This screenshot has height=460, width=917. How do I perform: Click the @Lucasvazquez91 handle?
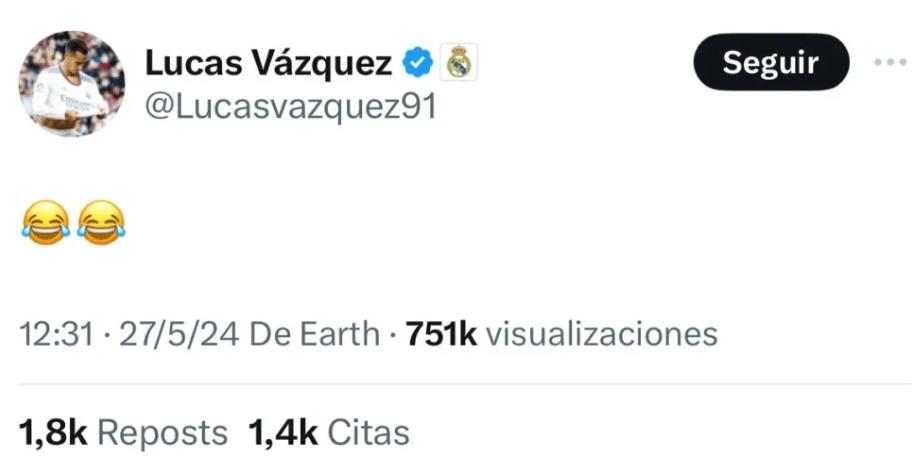(291, 108)
